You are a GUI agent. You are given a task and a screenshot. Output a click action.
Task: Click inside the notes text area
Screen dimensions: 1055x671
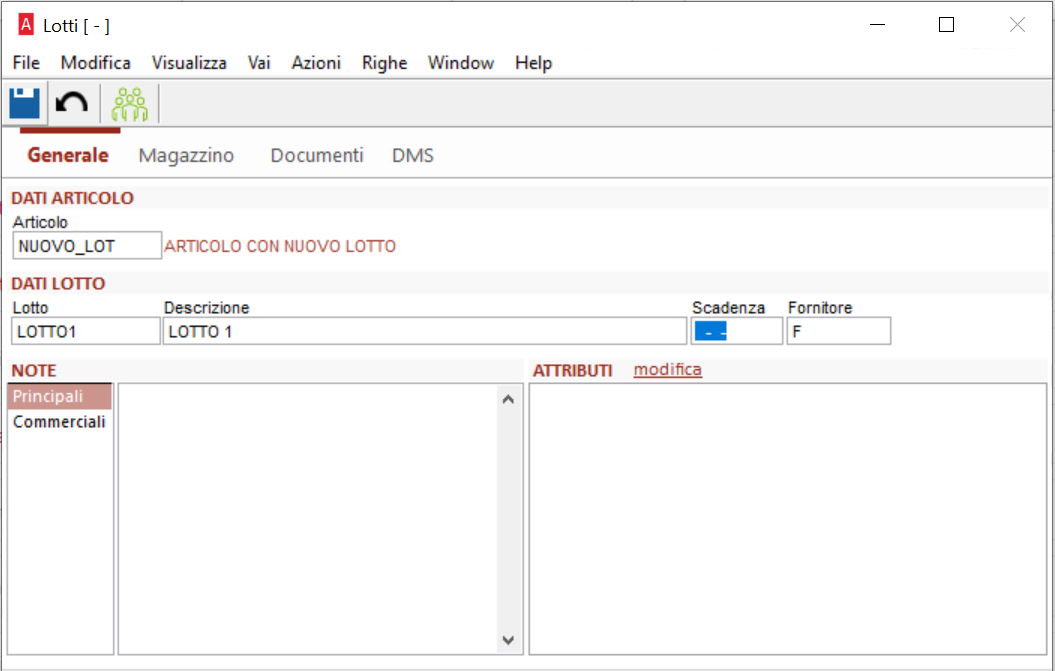(x=307, y=519)
